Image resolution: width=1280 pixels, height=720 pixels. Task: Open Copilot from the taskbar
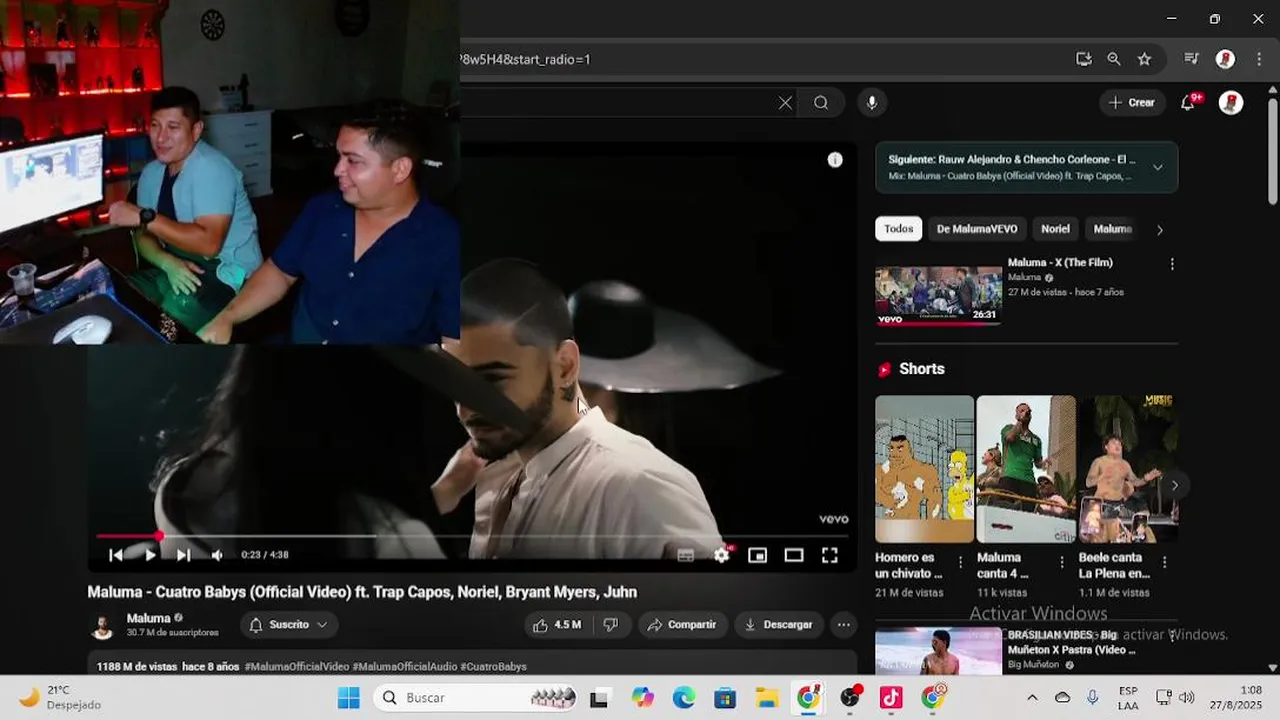coord(642,698)
